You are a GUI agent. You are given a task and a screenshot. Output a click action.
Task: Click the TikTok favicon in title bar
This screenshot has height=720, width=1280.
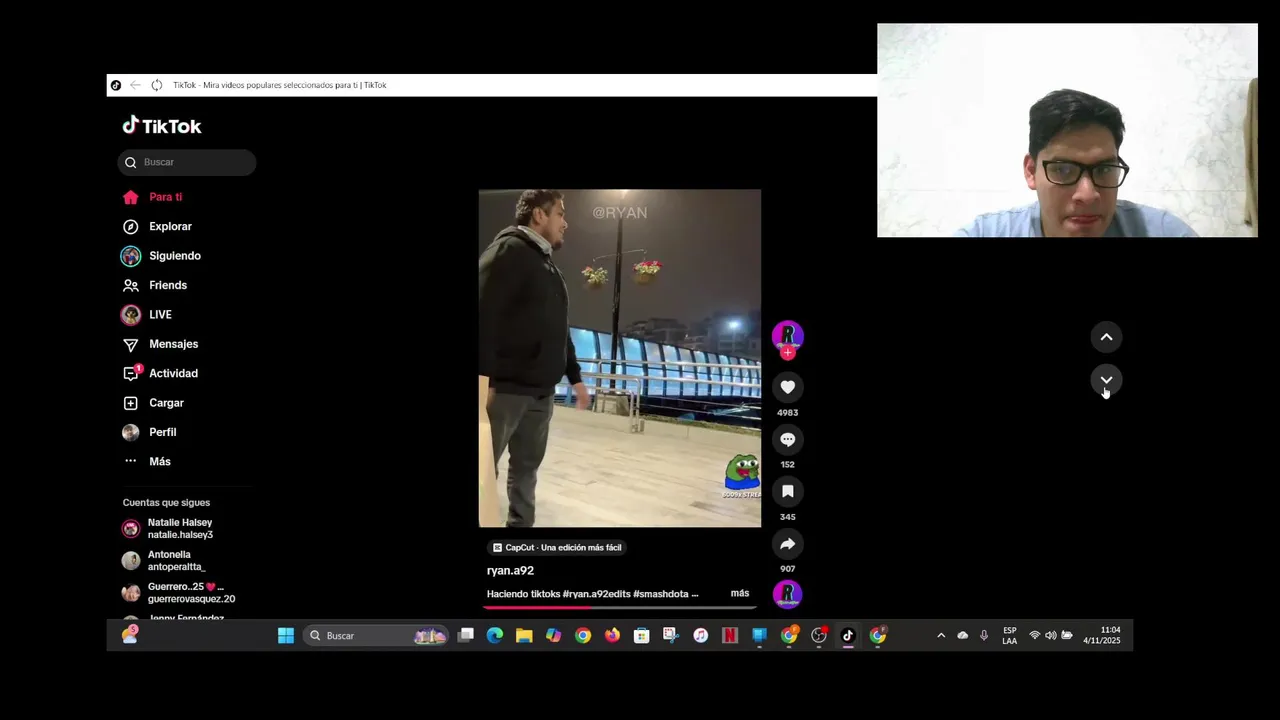pyautogui.click(x=116, y=85)
